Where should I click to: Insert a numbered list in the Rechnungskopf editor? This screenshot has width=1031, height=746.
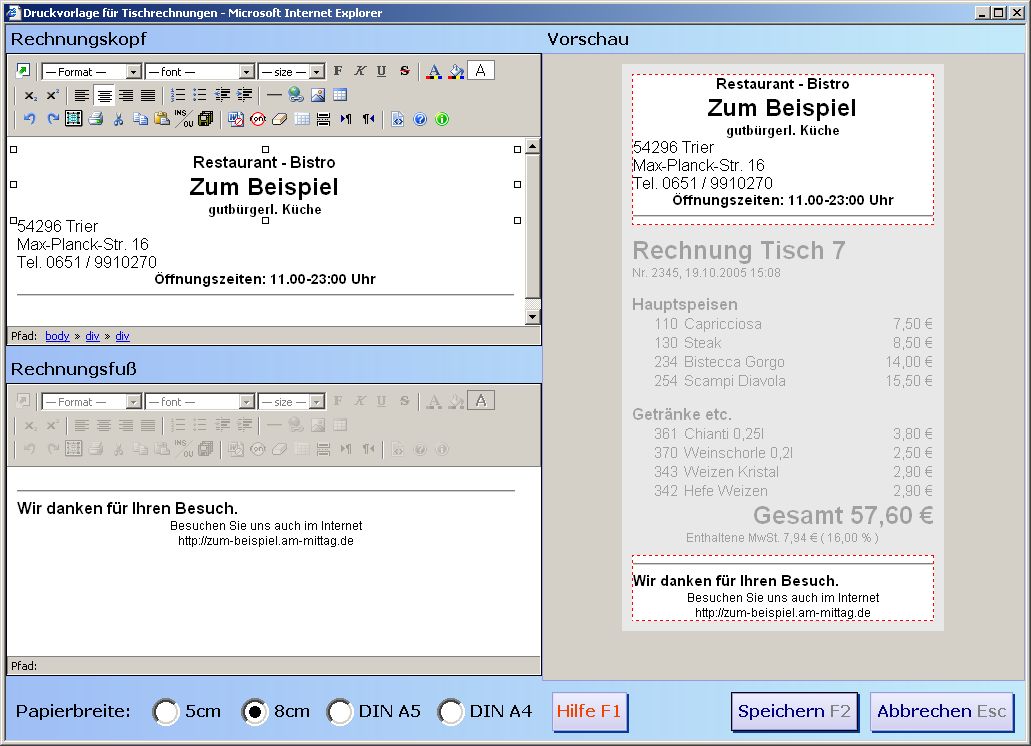click(x=178, y=95)
